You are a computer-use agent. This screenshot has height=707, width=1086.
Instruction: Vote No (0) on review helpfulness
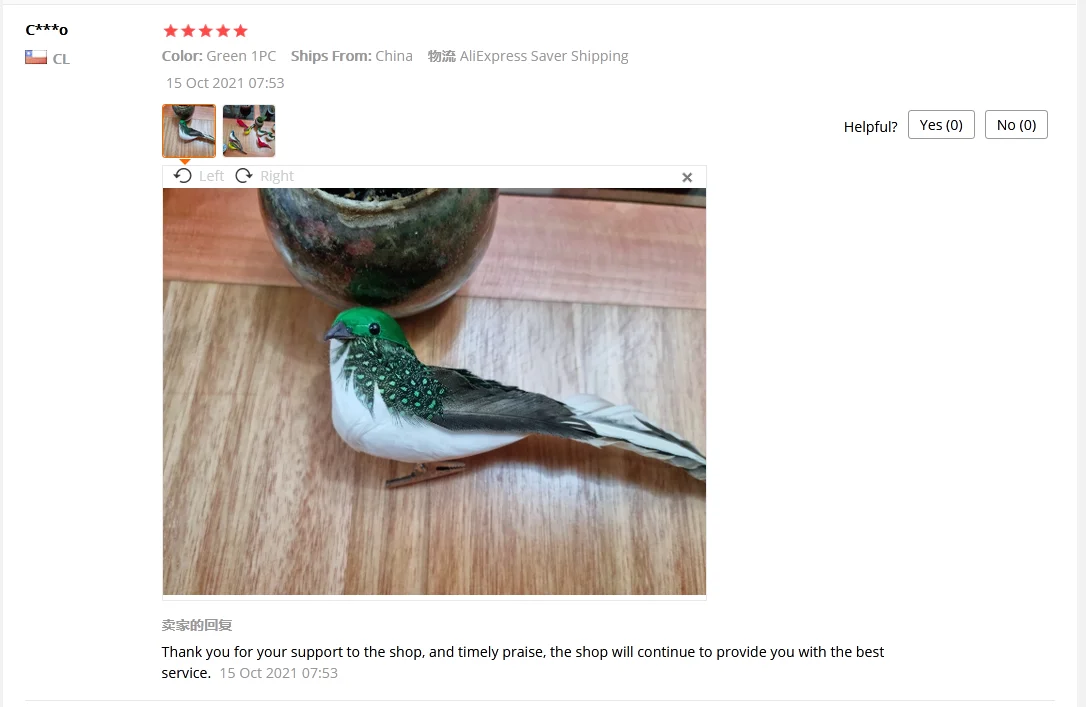1016,125
